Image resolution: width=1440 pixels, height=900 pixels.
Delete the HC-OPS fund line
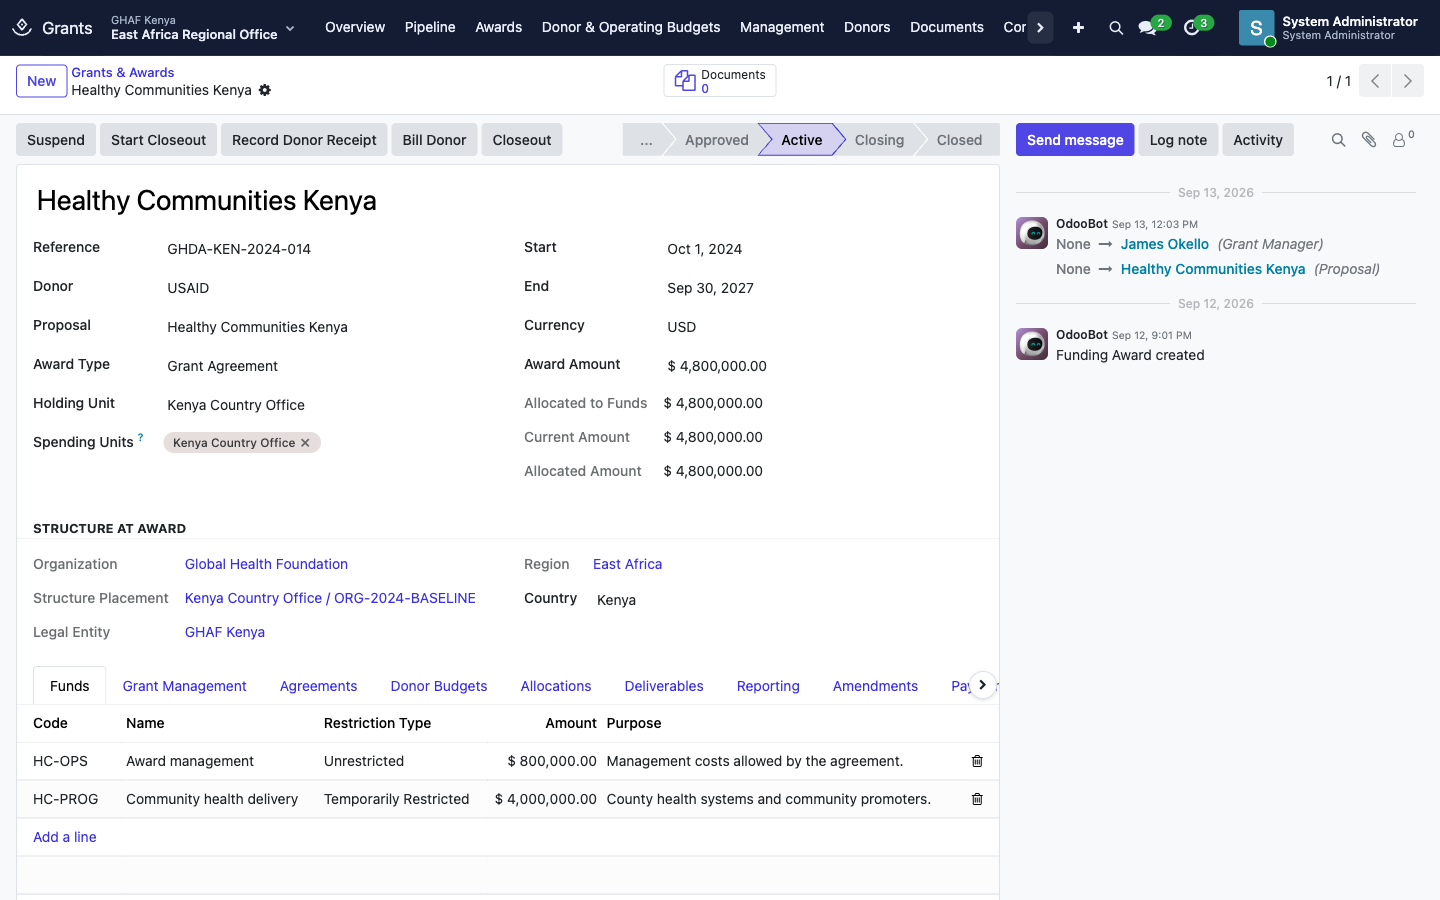[x=977, y=761]
